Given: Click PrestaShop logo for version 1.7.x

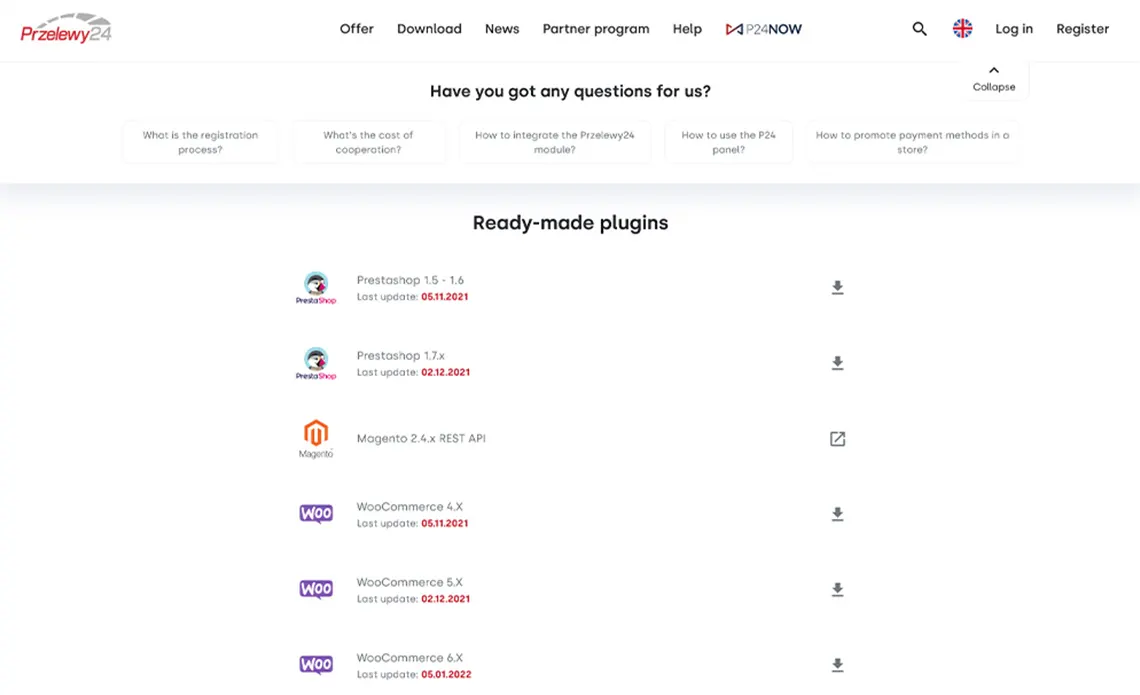Looking at the screenshot, I should [316, 363].
